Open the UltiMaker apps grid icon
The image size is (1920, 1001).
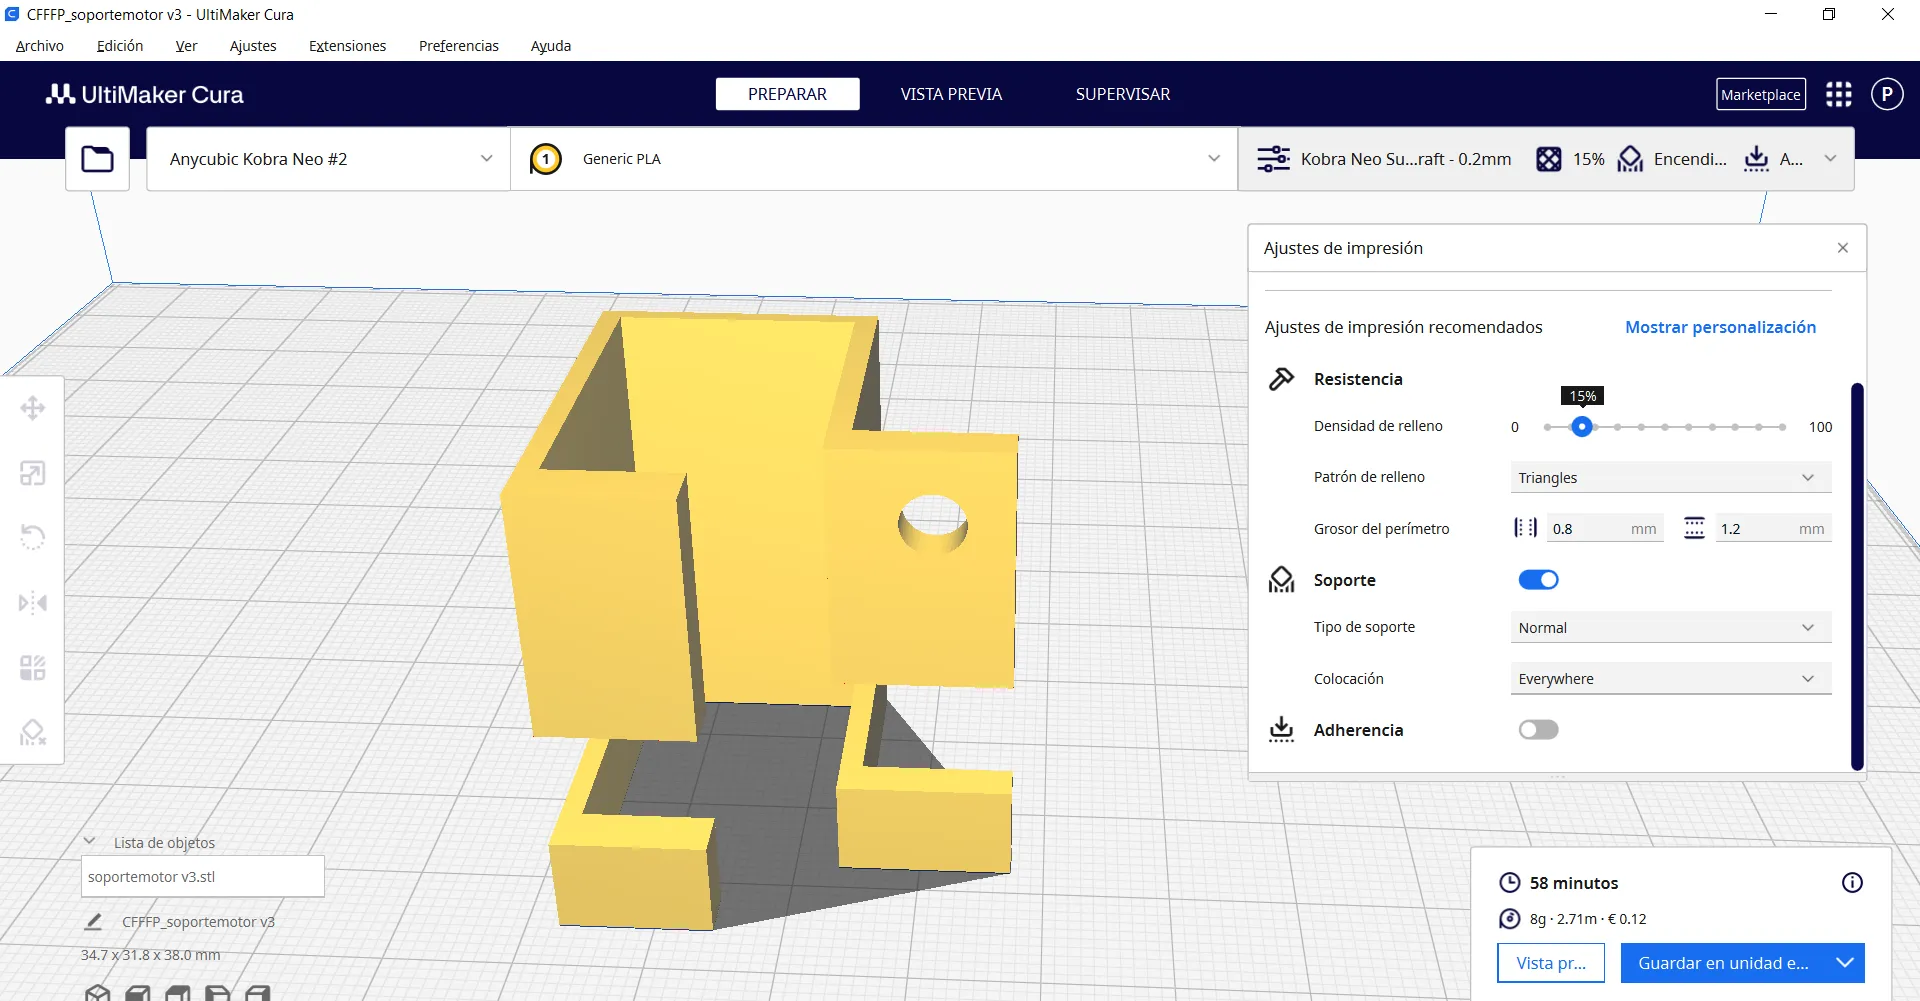[1838, 95]
